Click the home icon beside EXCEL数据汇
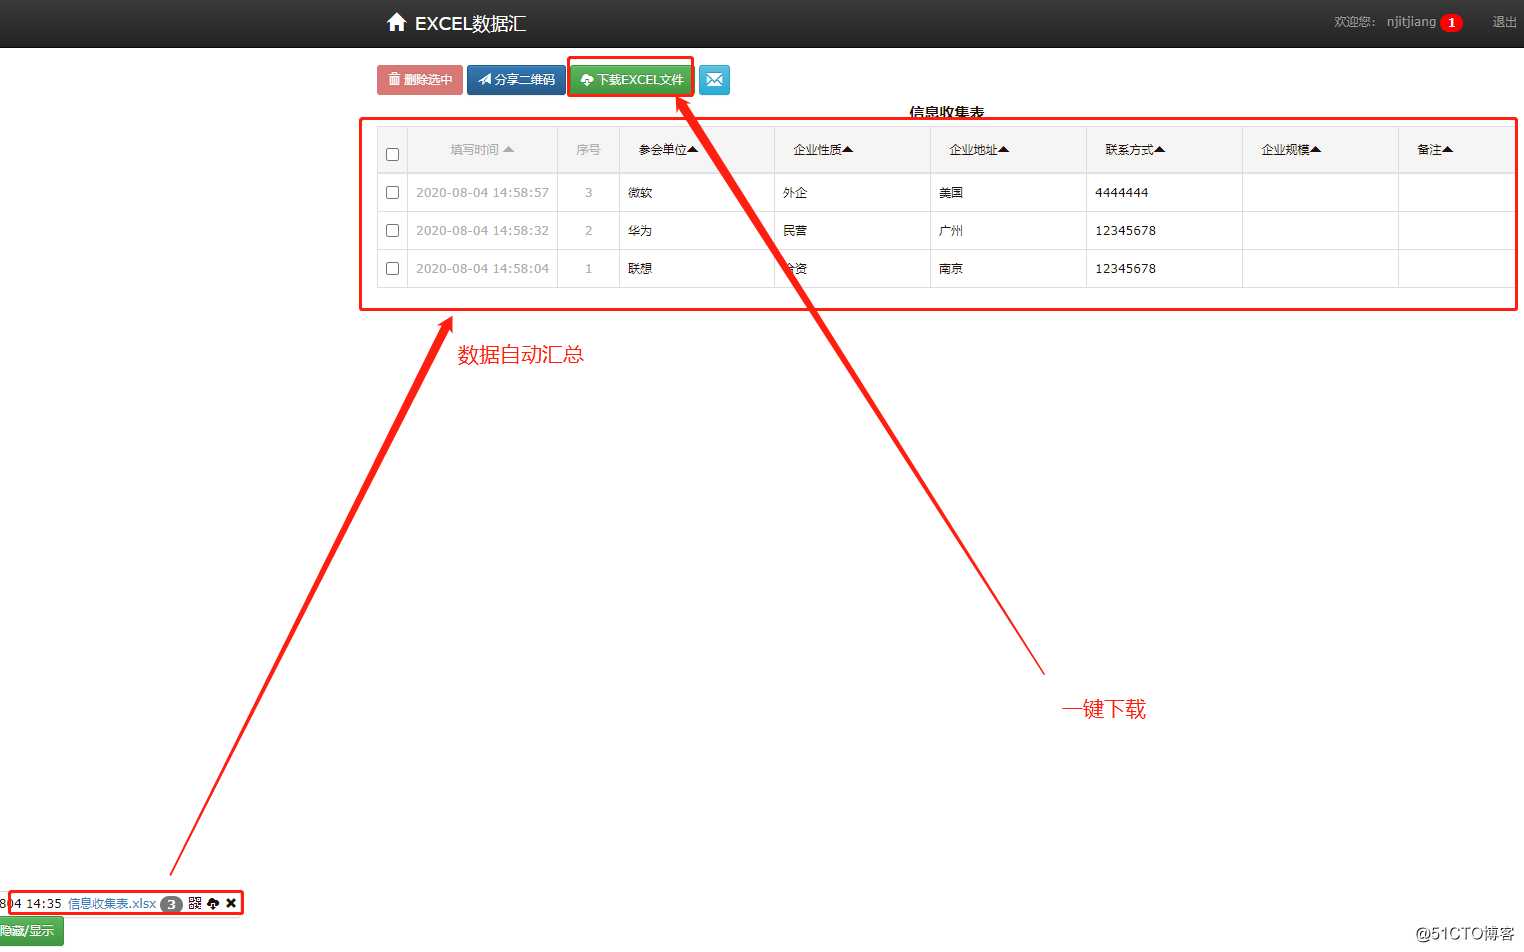This screenshot has height=952, width=1524. (396, 22)
